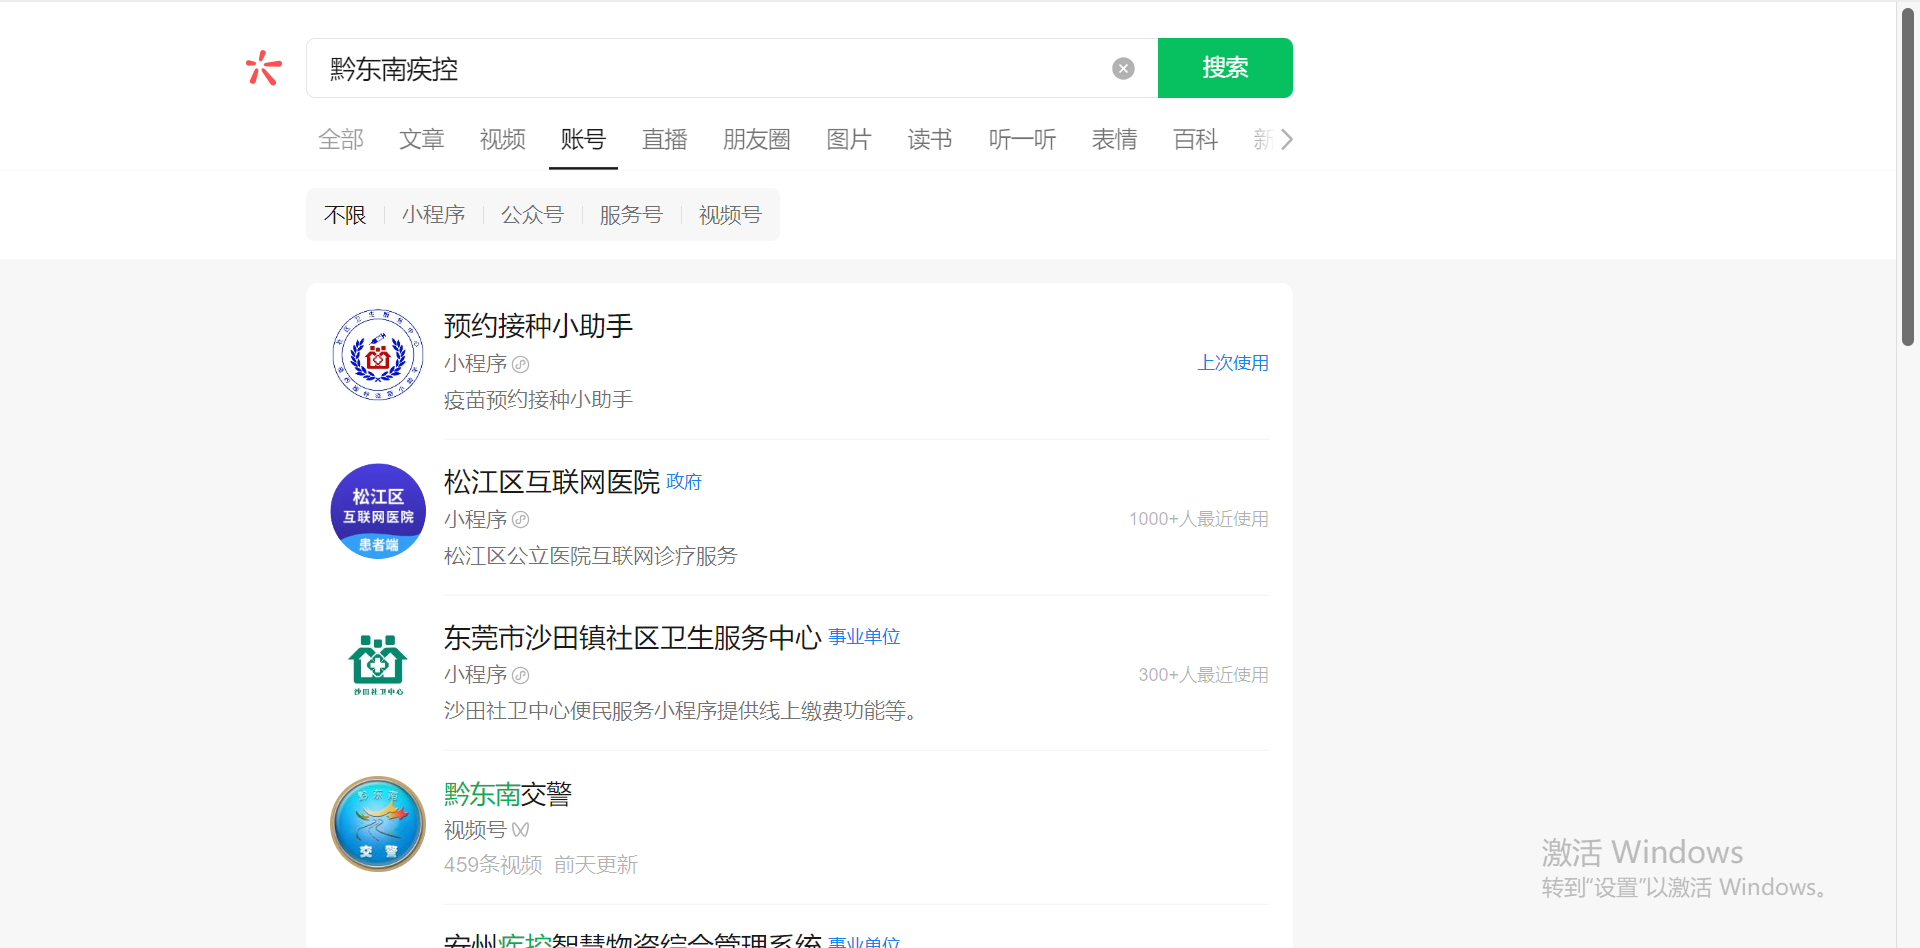The width and height of the screenshot is (1920, 948).
Task: Click the 政府 tag beside 松江区互联网医院
Action: click(684, 482)
